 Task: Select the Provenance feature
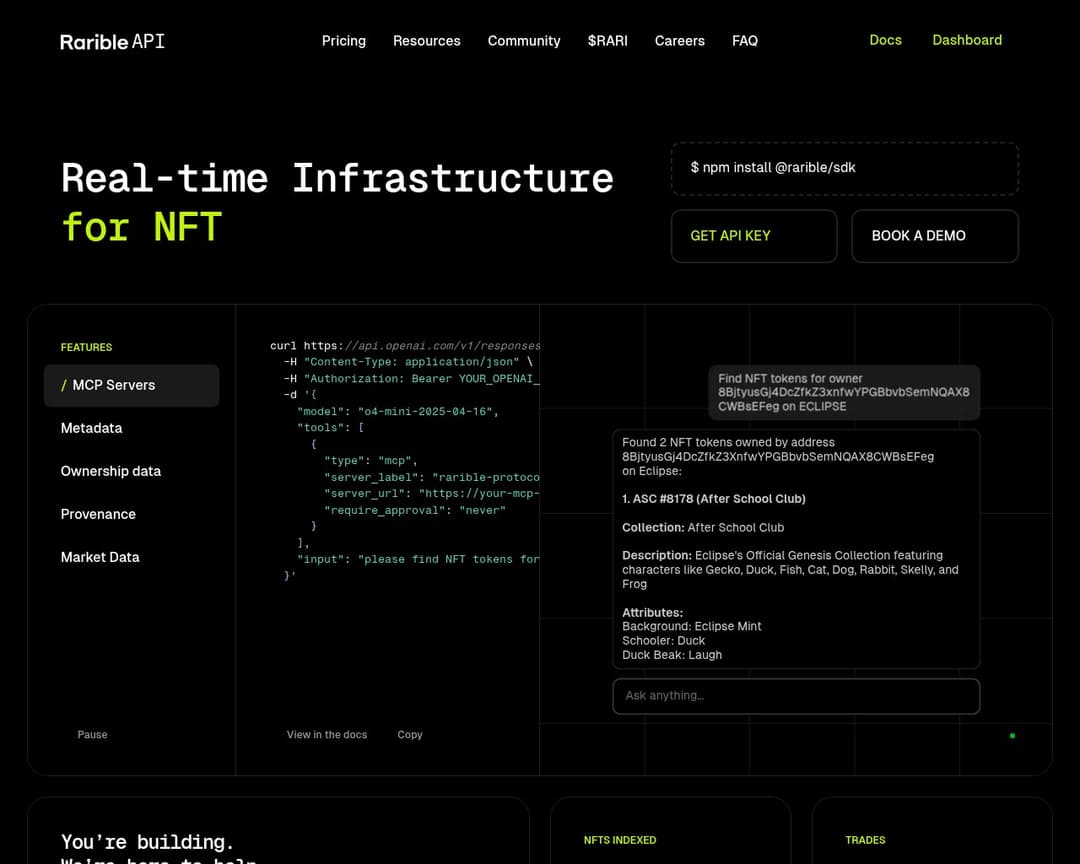pos(98,514)
